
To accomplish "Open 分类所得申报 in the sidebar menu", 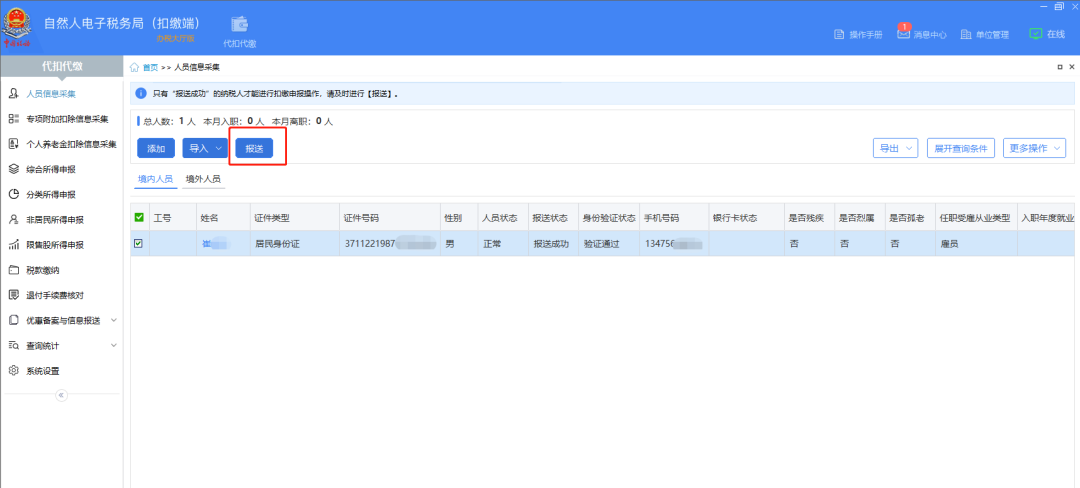I will click(x=51, y=195).
